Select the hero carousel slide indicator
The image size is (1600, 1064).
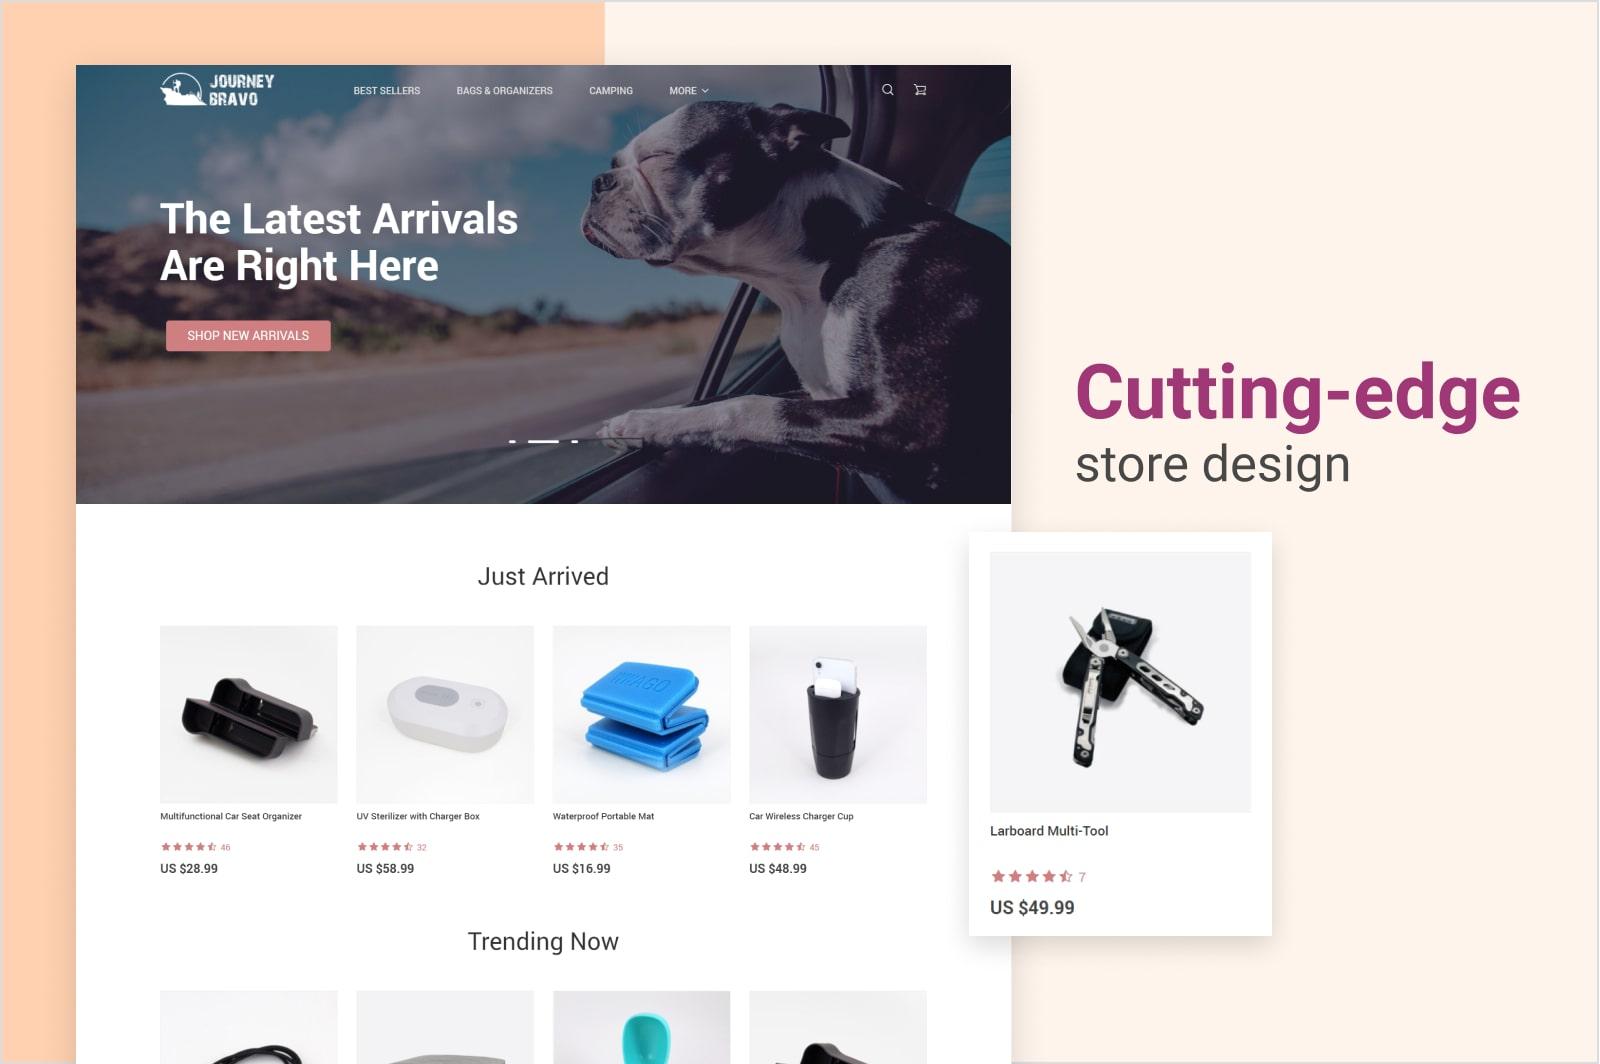(x=543, y=440)
